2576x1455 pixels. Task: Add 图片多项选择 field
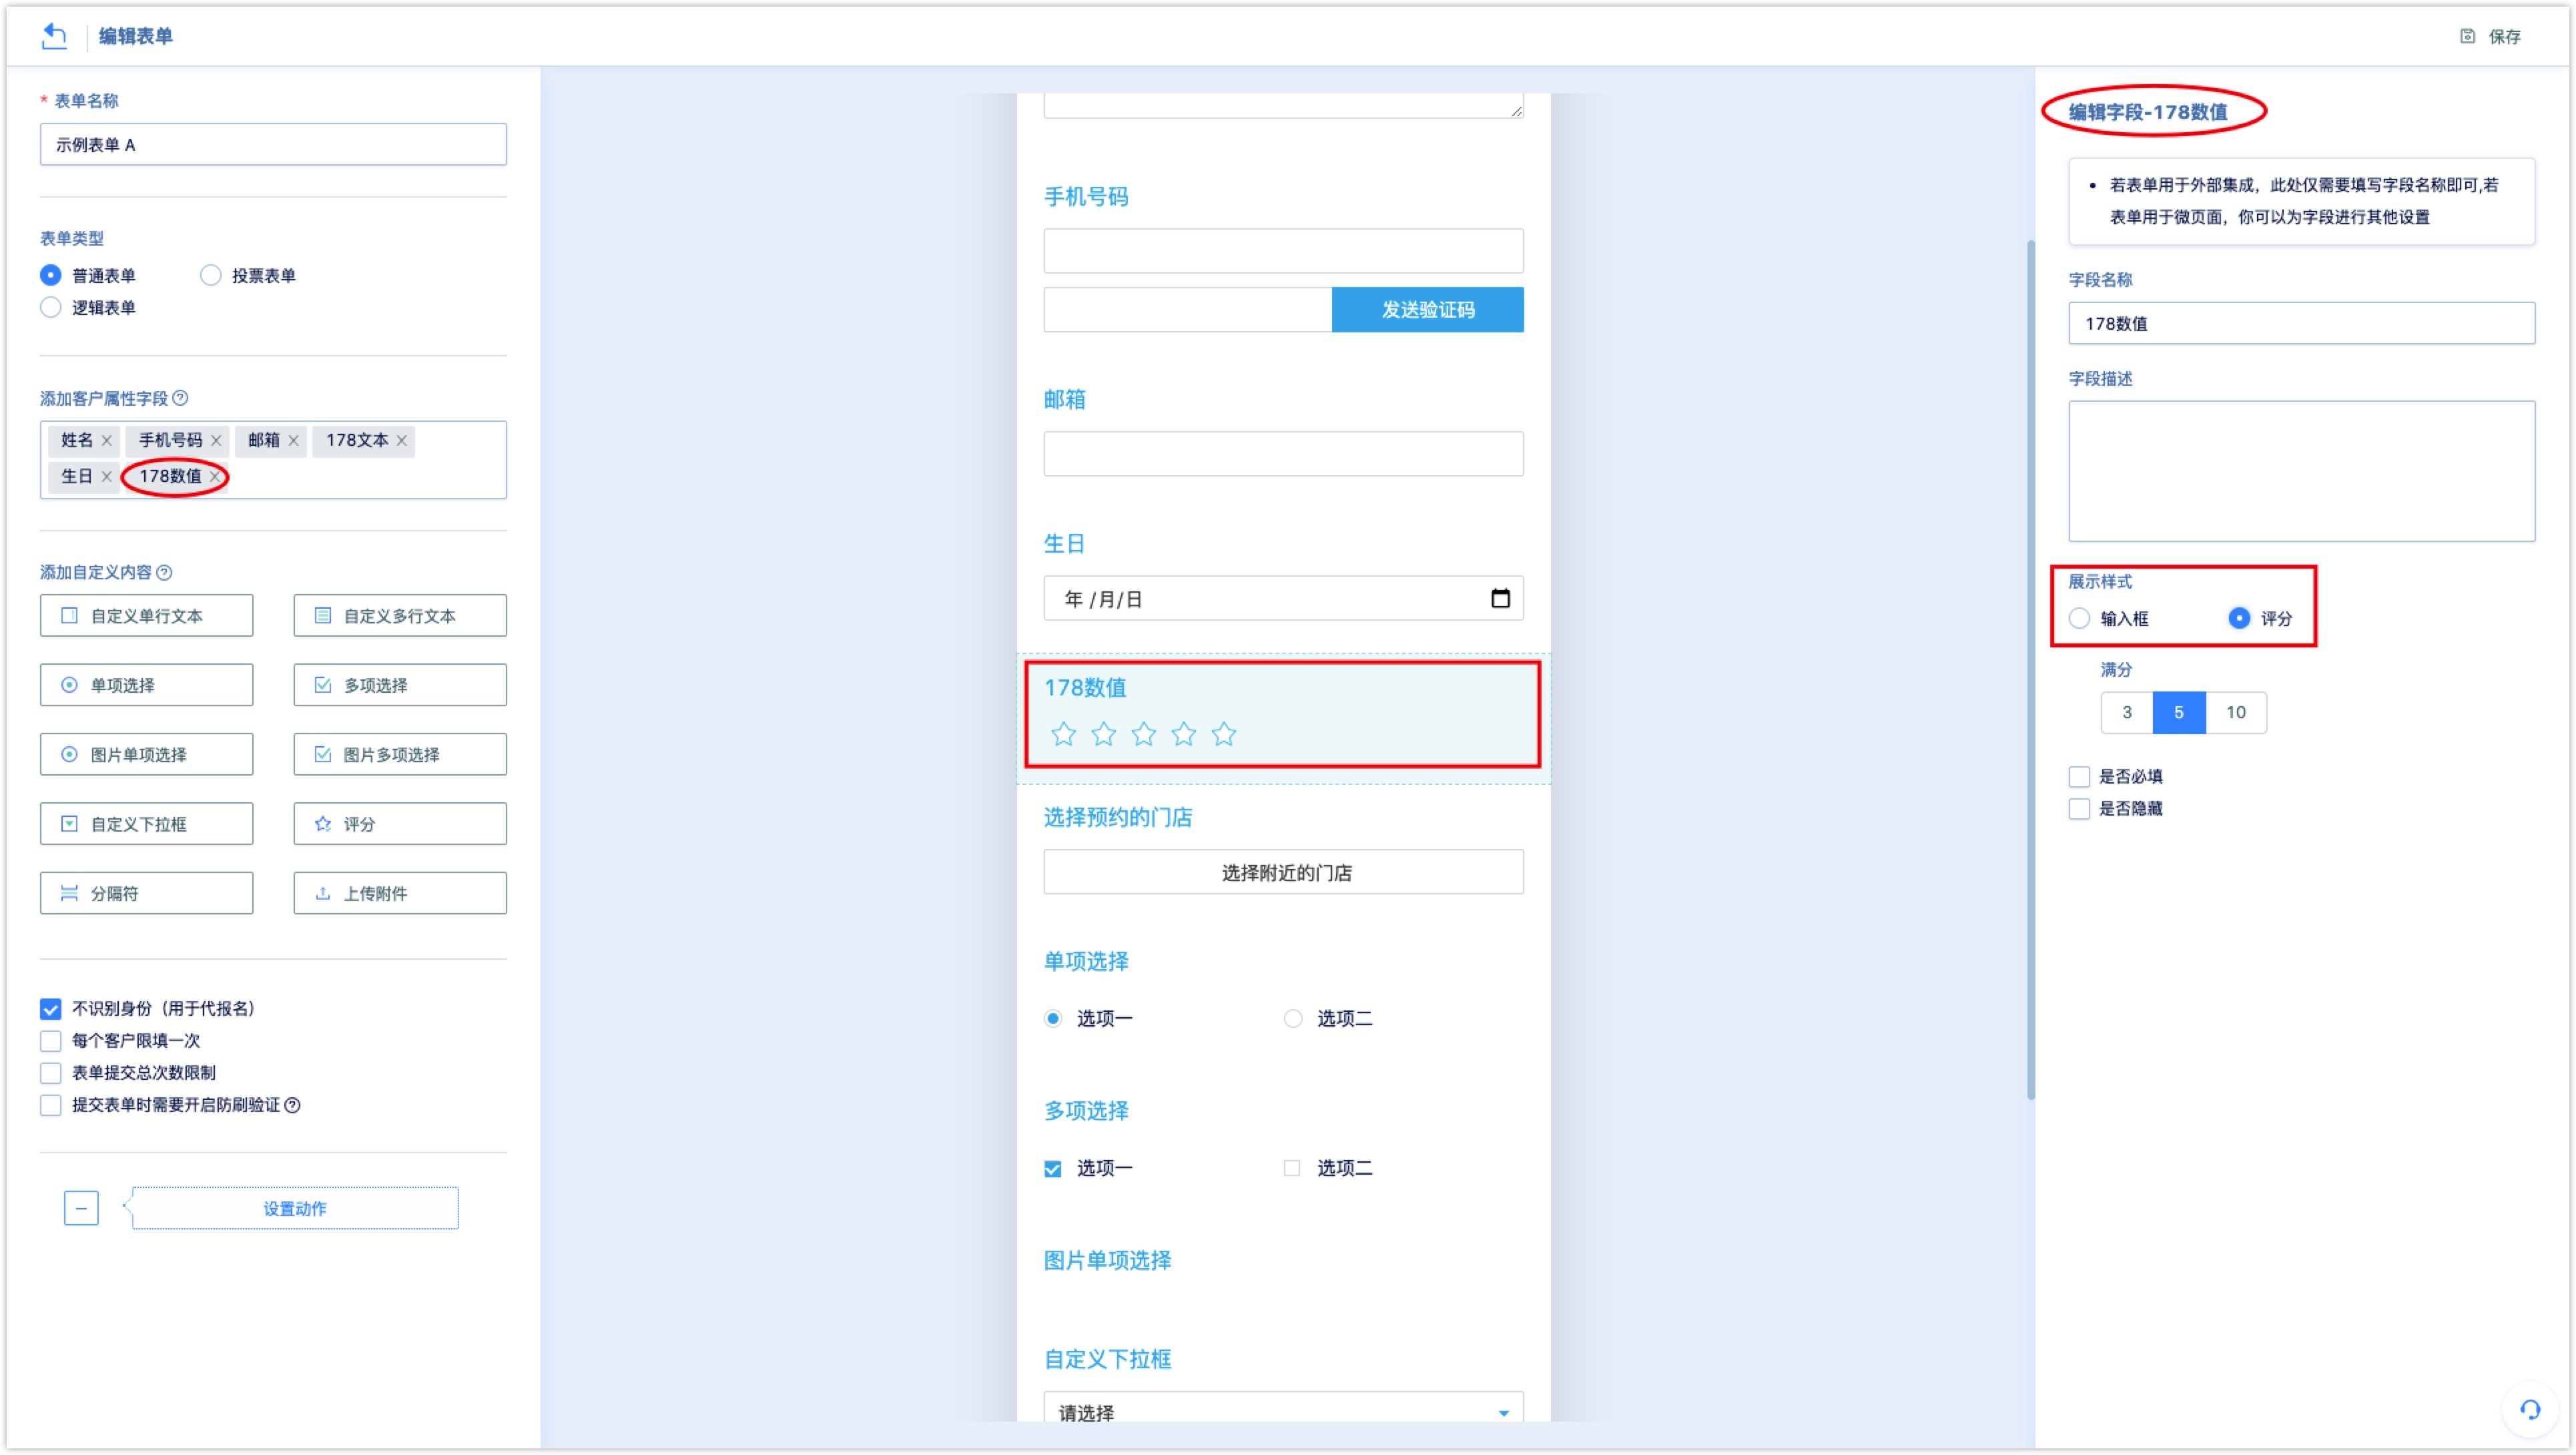pyautogui.click(x=399, y=754)
